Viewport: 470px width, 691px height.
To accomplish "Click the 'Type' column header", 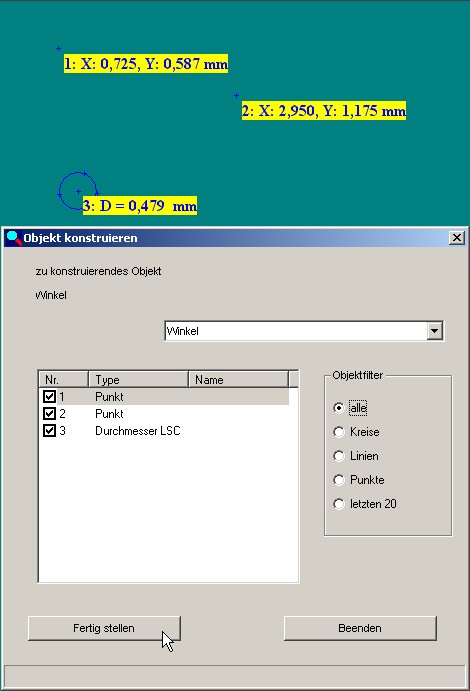I will [139, 379].
